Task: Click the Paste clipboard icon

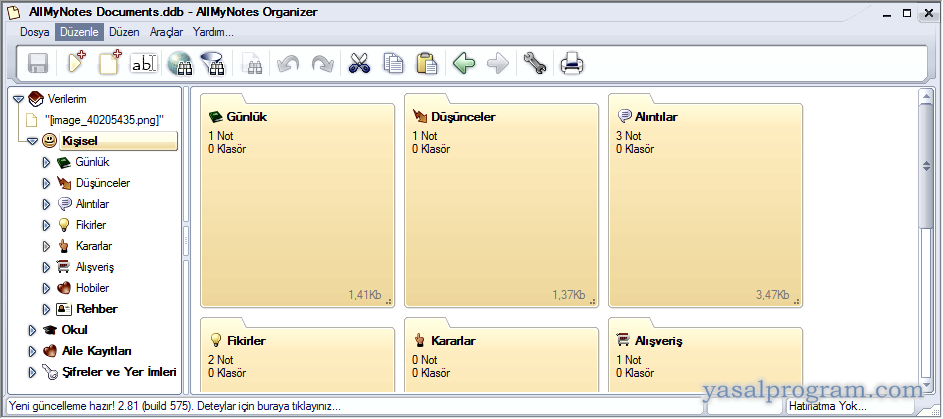Action: point(427,64)
